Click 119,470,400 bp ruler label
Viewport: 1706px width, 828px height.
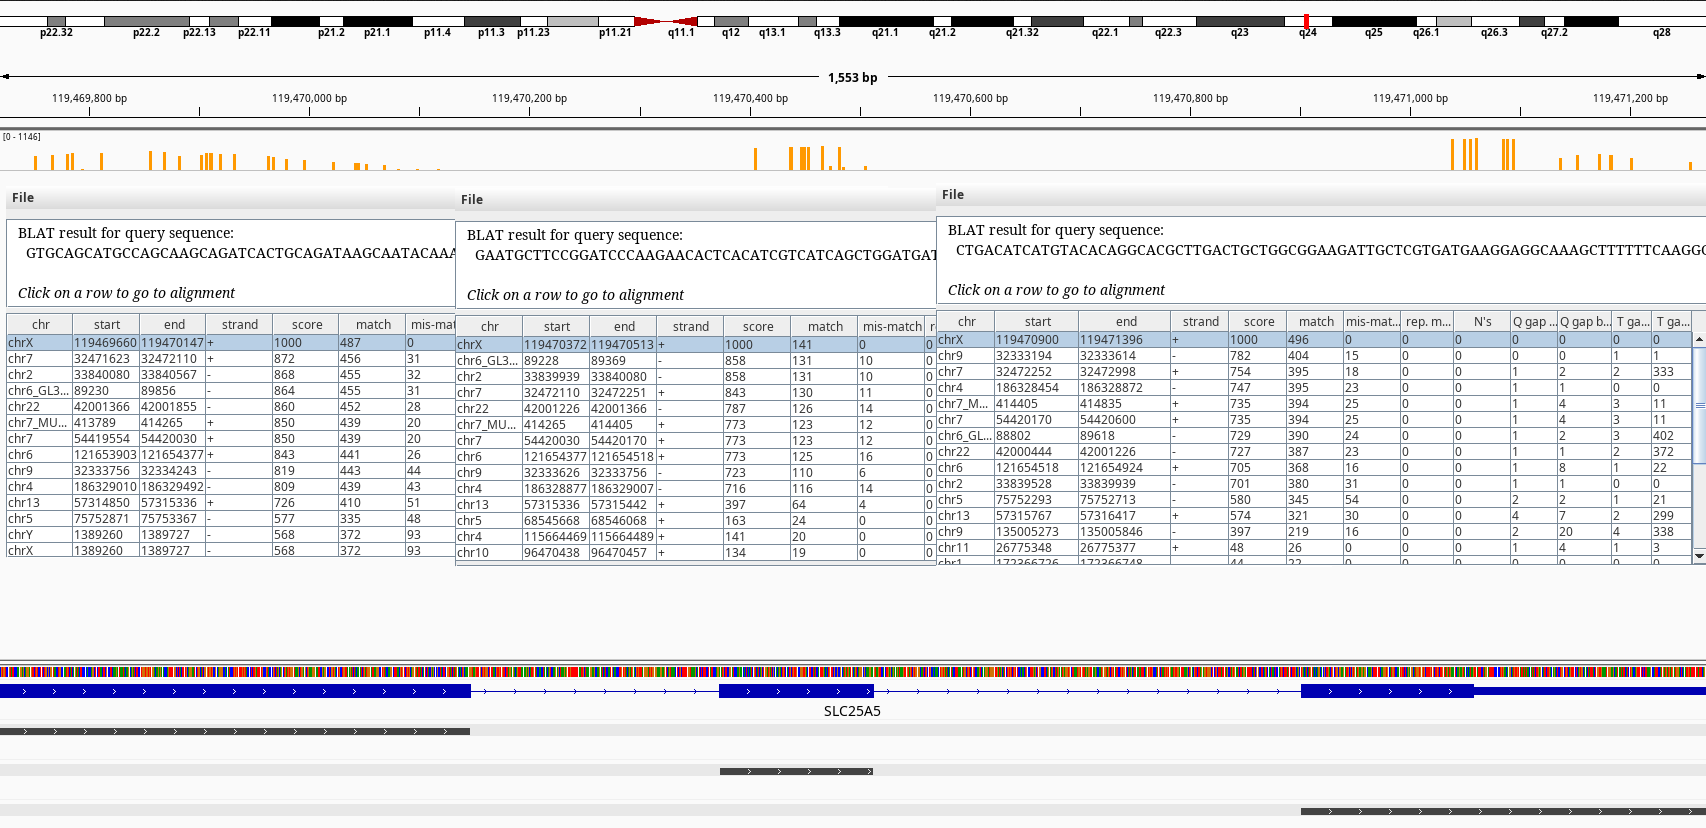(750, 98)
